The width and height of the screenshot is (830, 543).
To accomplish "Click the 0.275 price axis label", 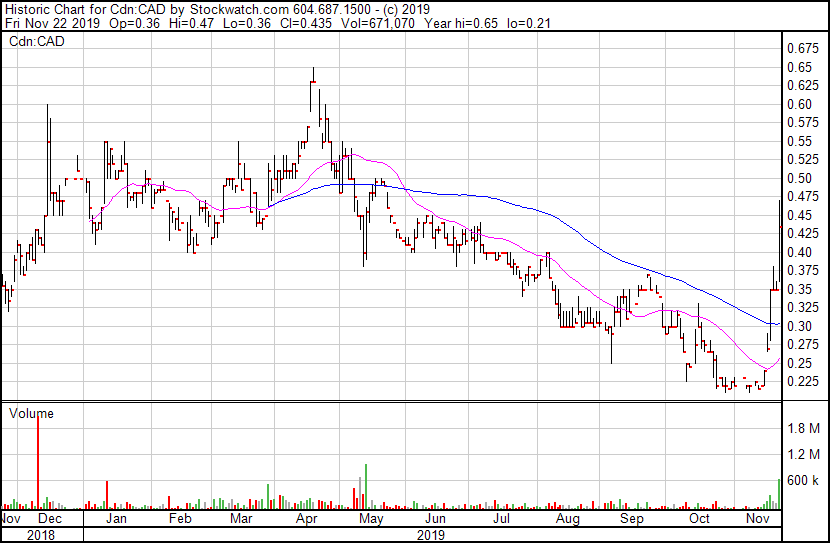I will [x=802, y=345].
